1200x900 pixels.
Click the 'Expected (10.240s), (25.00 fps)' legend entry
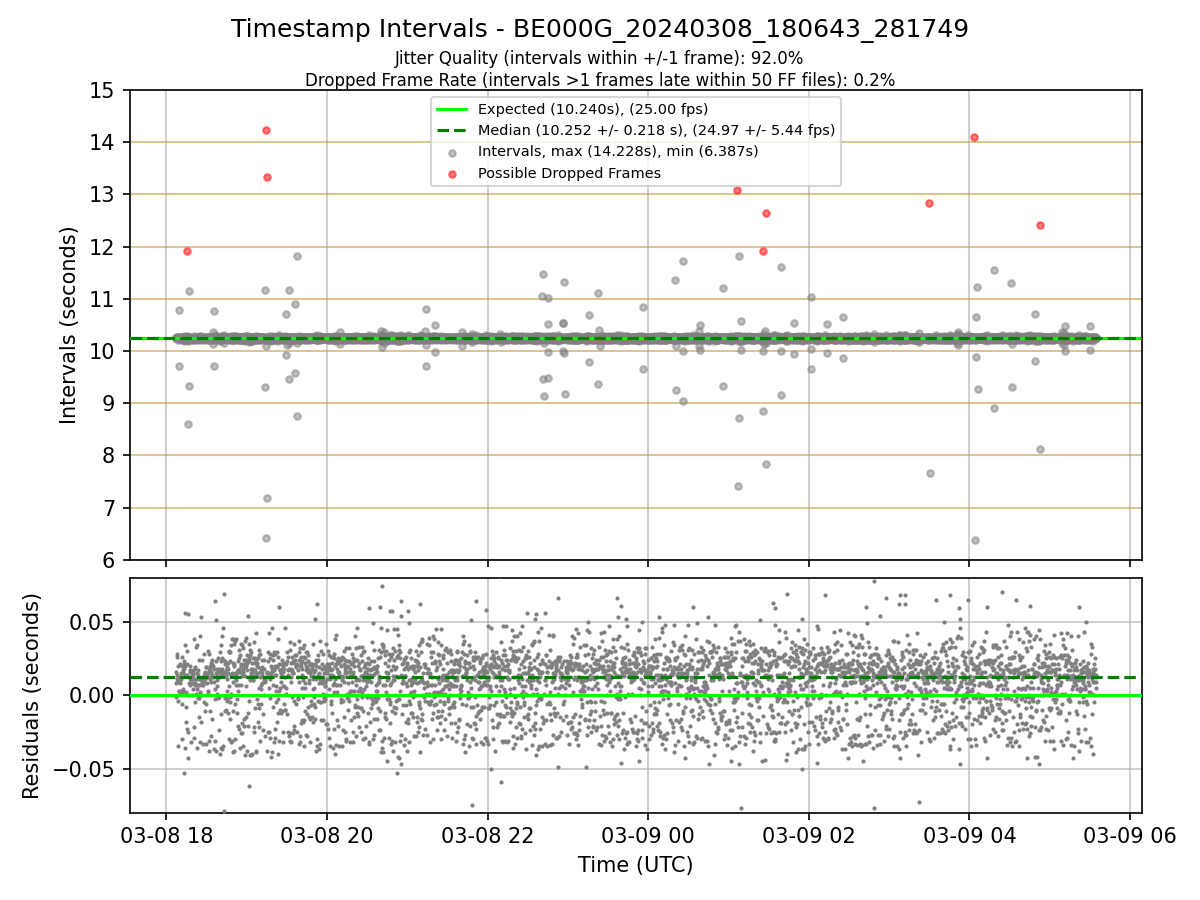(593, 108)
